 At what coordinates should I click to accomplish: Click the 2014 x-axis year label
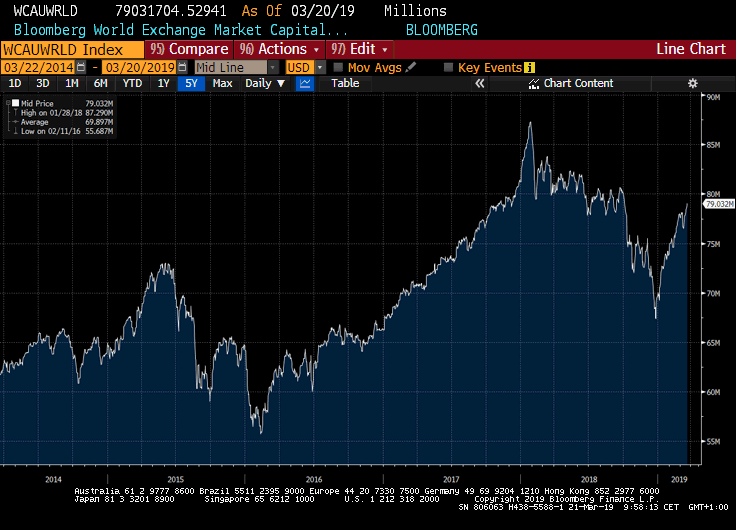(x=53, y=479)
